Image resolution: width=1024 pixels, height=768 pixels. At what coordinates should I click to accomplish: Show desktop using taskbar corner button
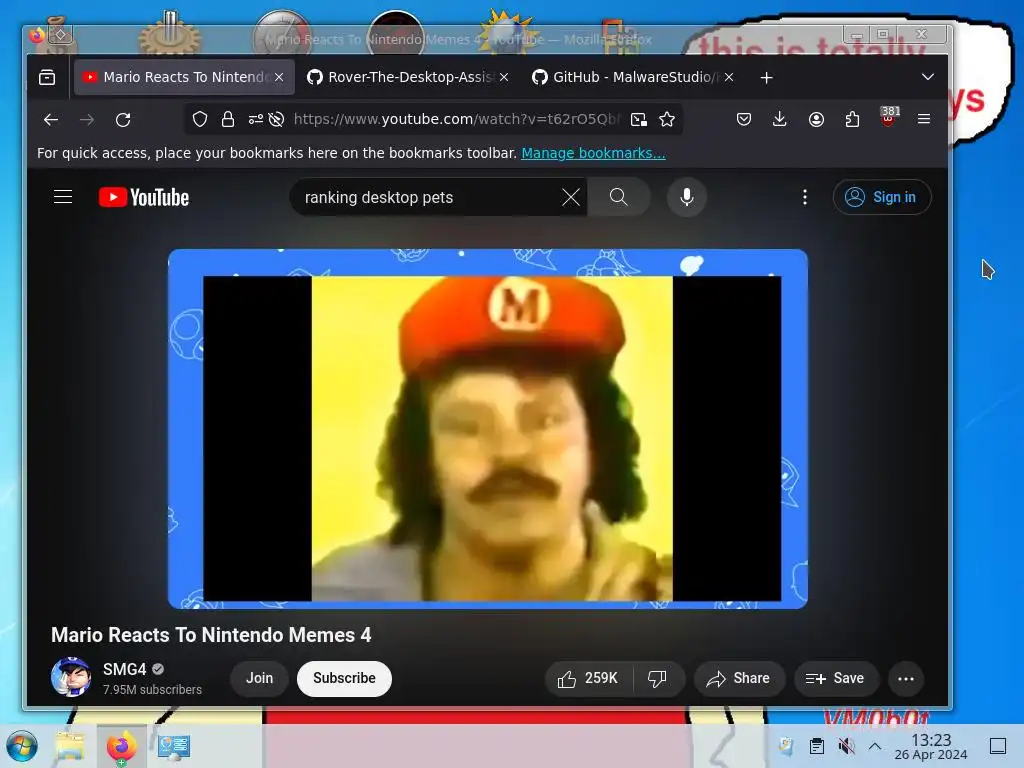998,746
